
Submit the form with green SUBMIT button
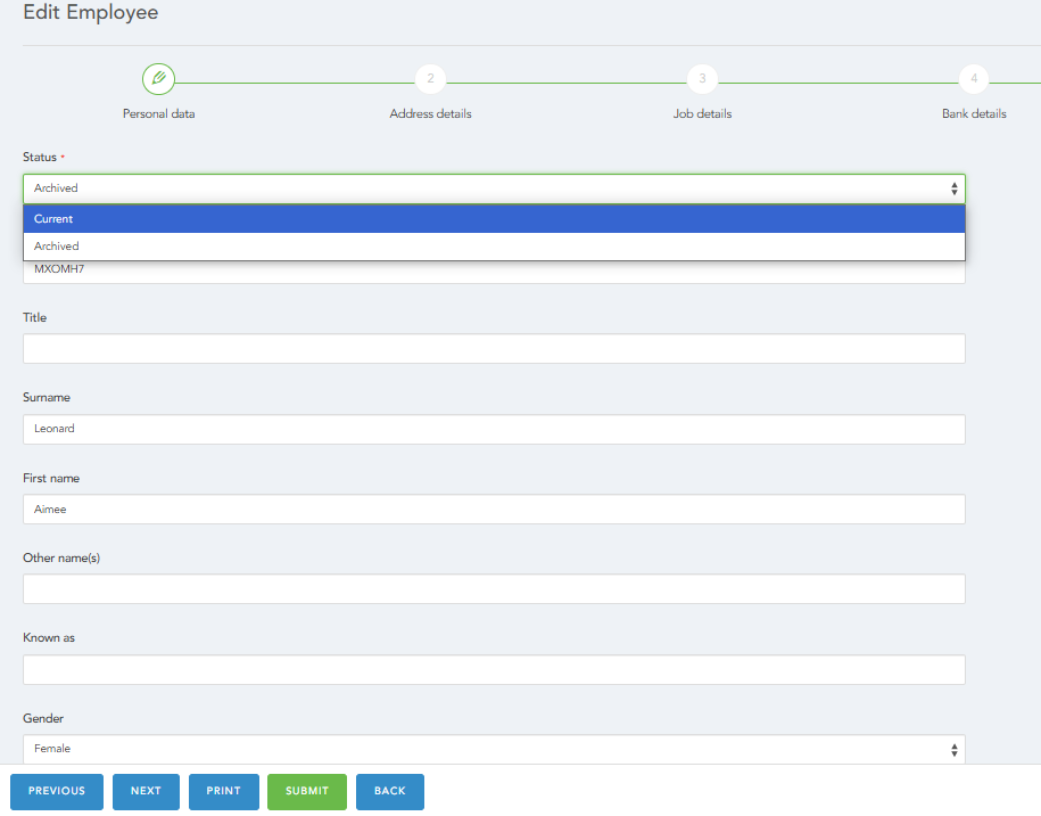pyautogui.click(x=306, y=791)
